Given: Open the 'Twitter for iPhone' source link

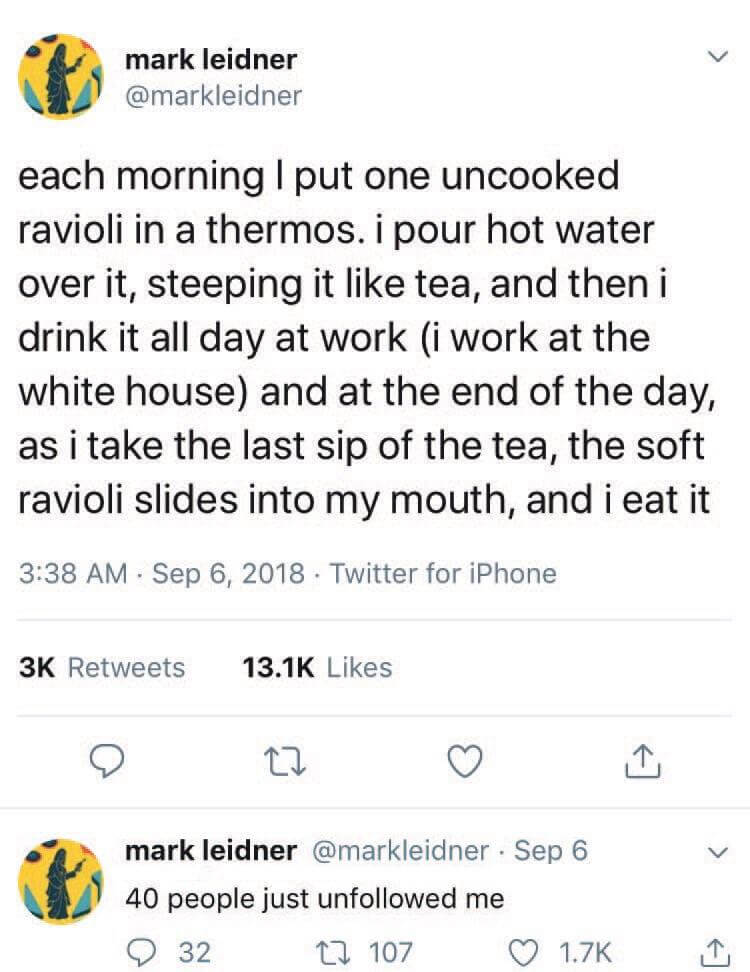Looking at the screenshot, I should (442, 574).
